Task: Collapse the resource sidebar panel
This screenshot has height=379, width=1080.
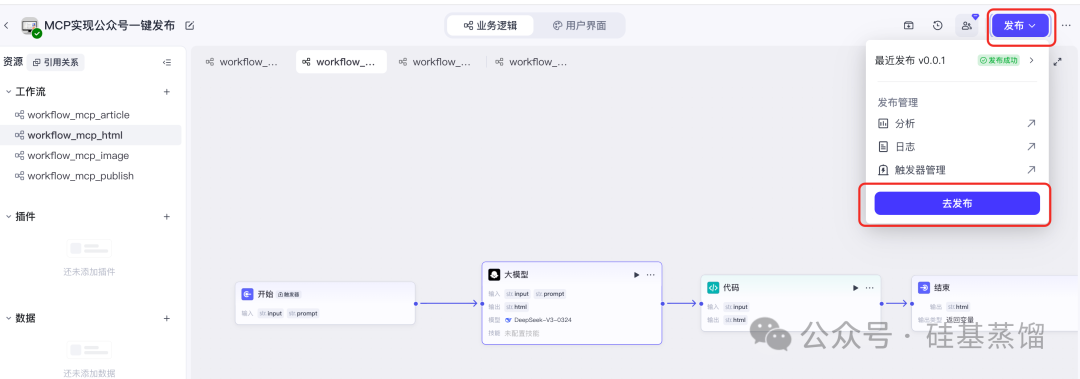Action: coord(167,62)
